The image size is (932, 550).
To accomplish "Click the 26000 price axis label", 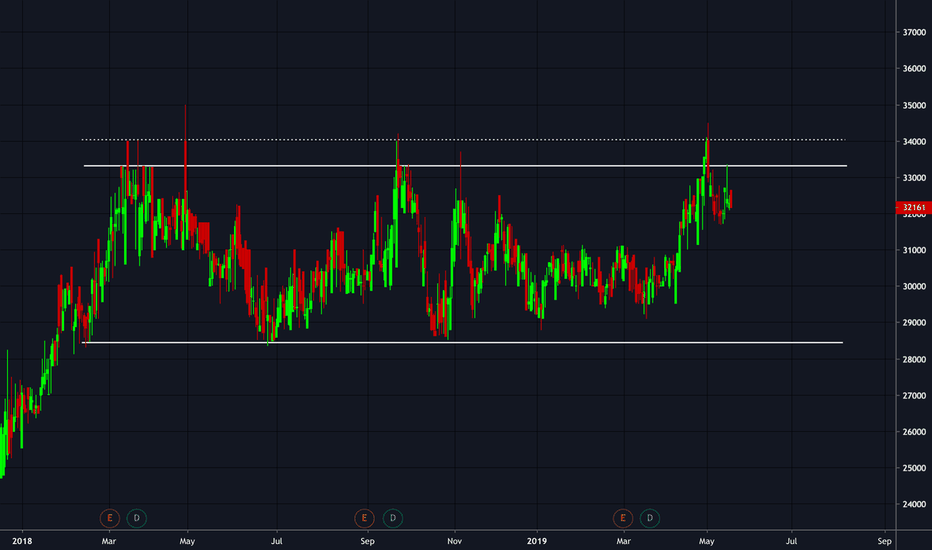I will (x=914, y=432).
